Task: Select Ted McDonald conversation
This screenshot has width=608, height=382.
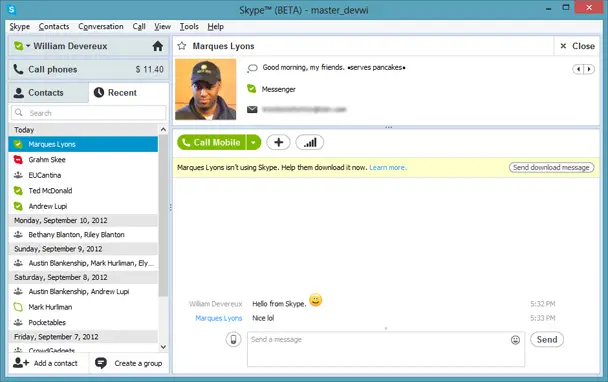Action: point(83,191)
